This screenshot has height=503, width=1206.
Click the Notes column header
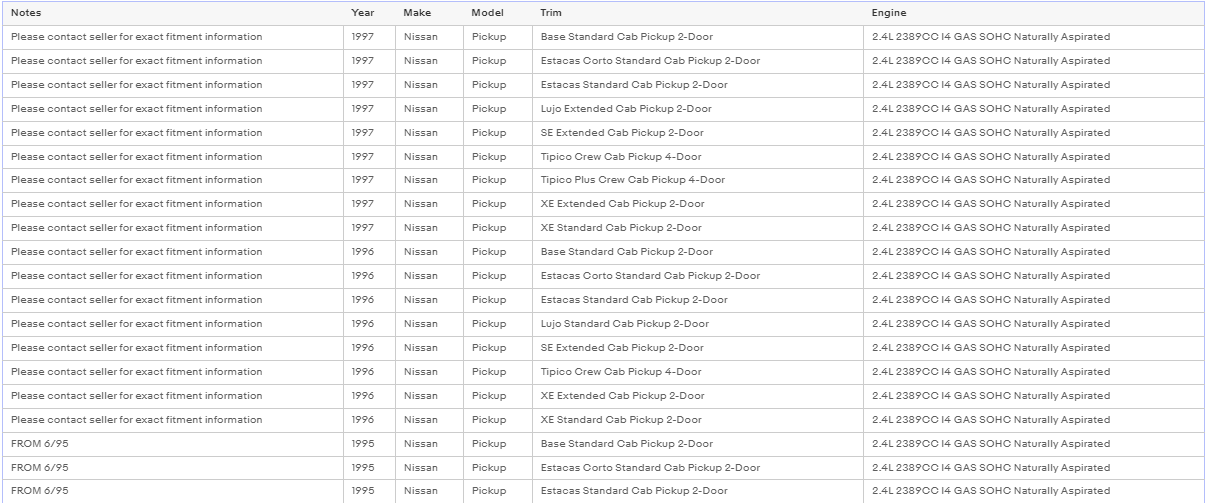click(x=173, y=13)
